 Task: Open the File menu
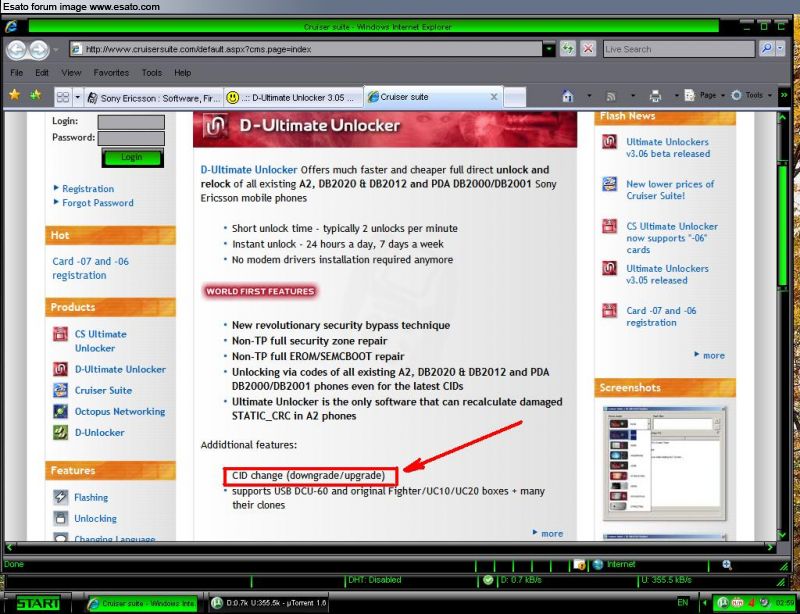click(17, 73)
